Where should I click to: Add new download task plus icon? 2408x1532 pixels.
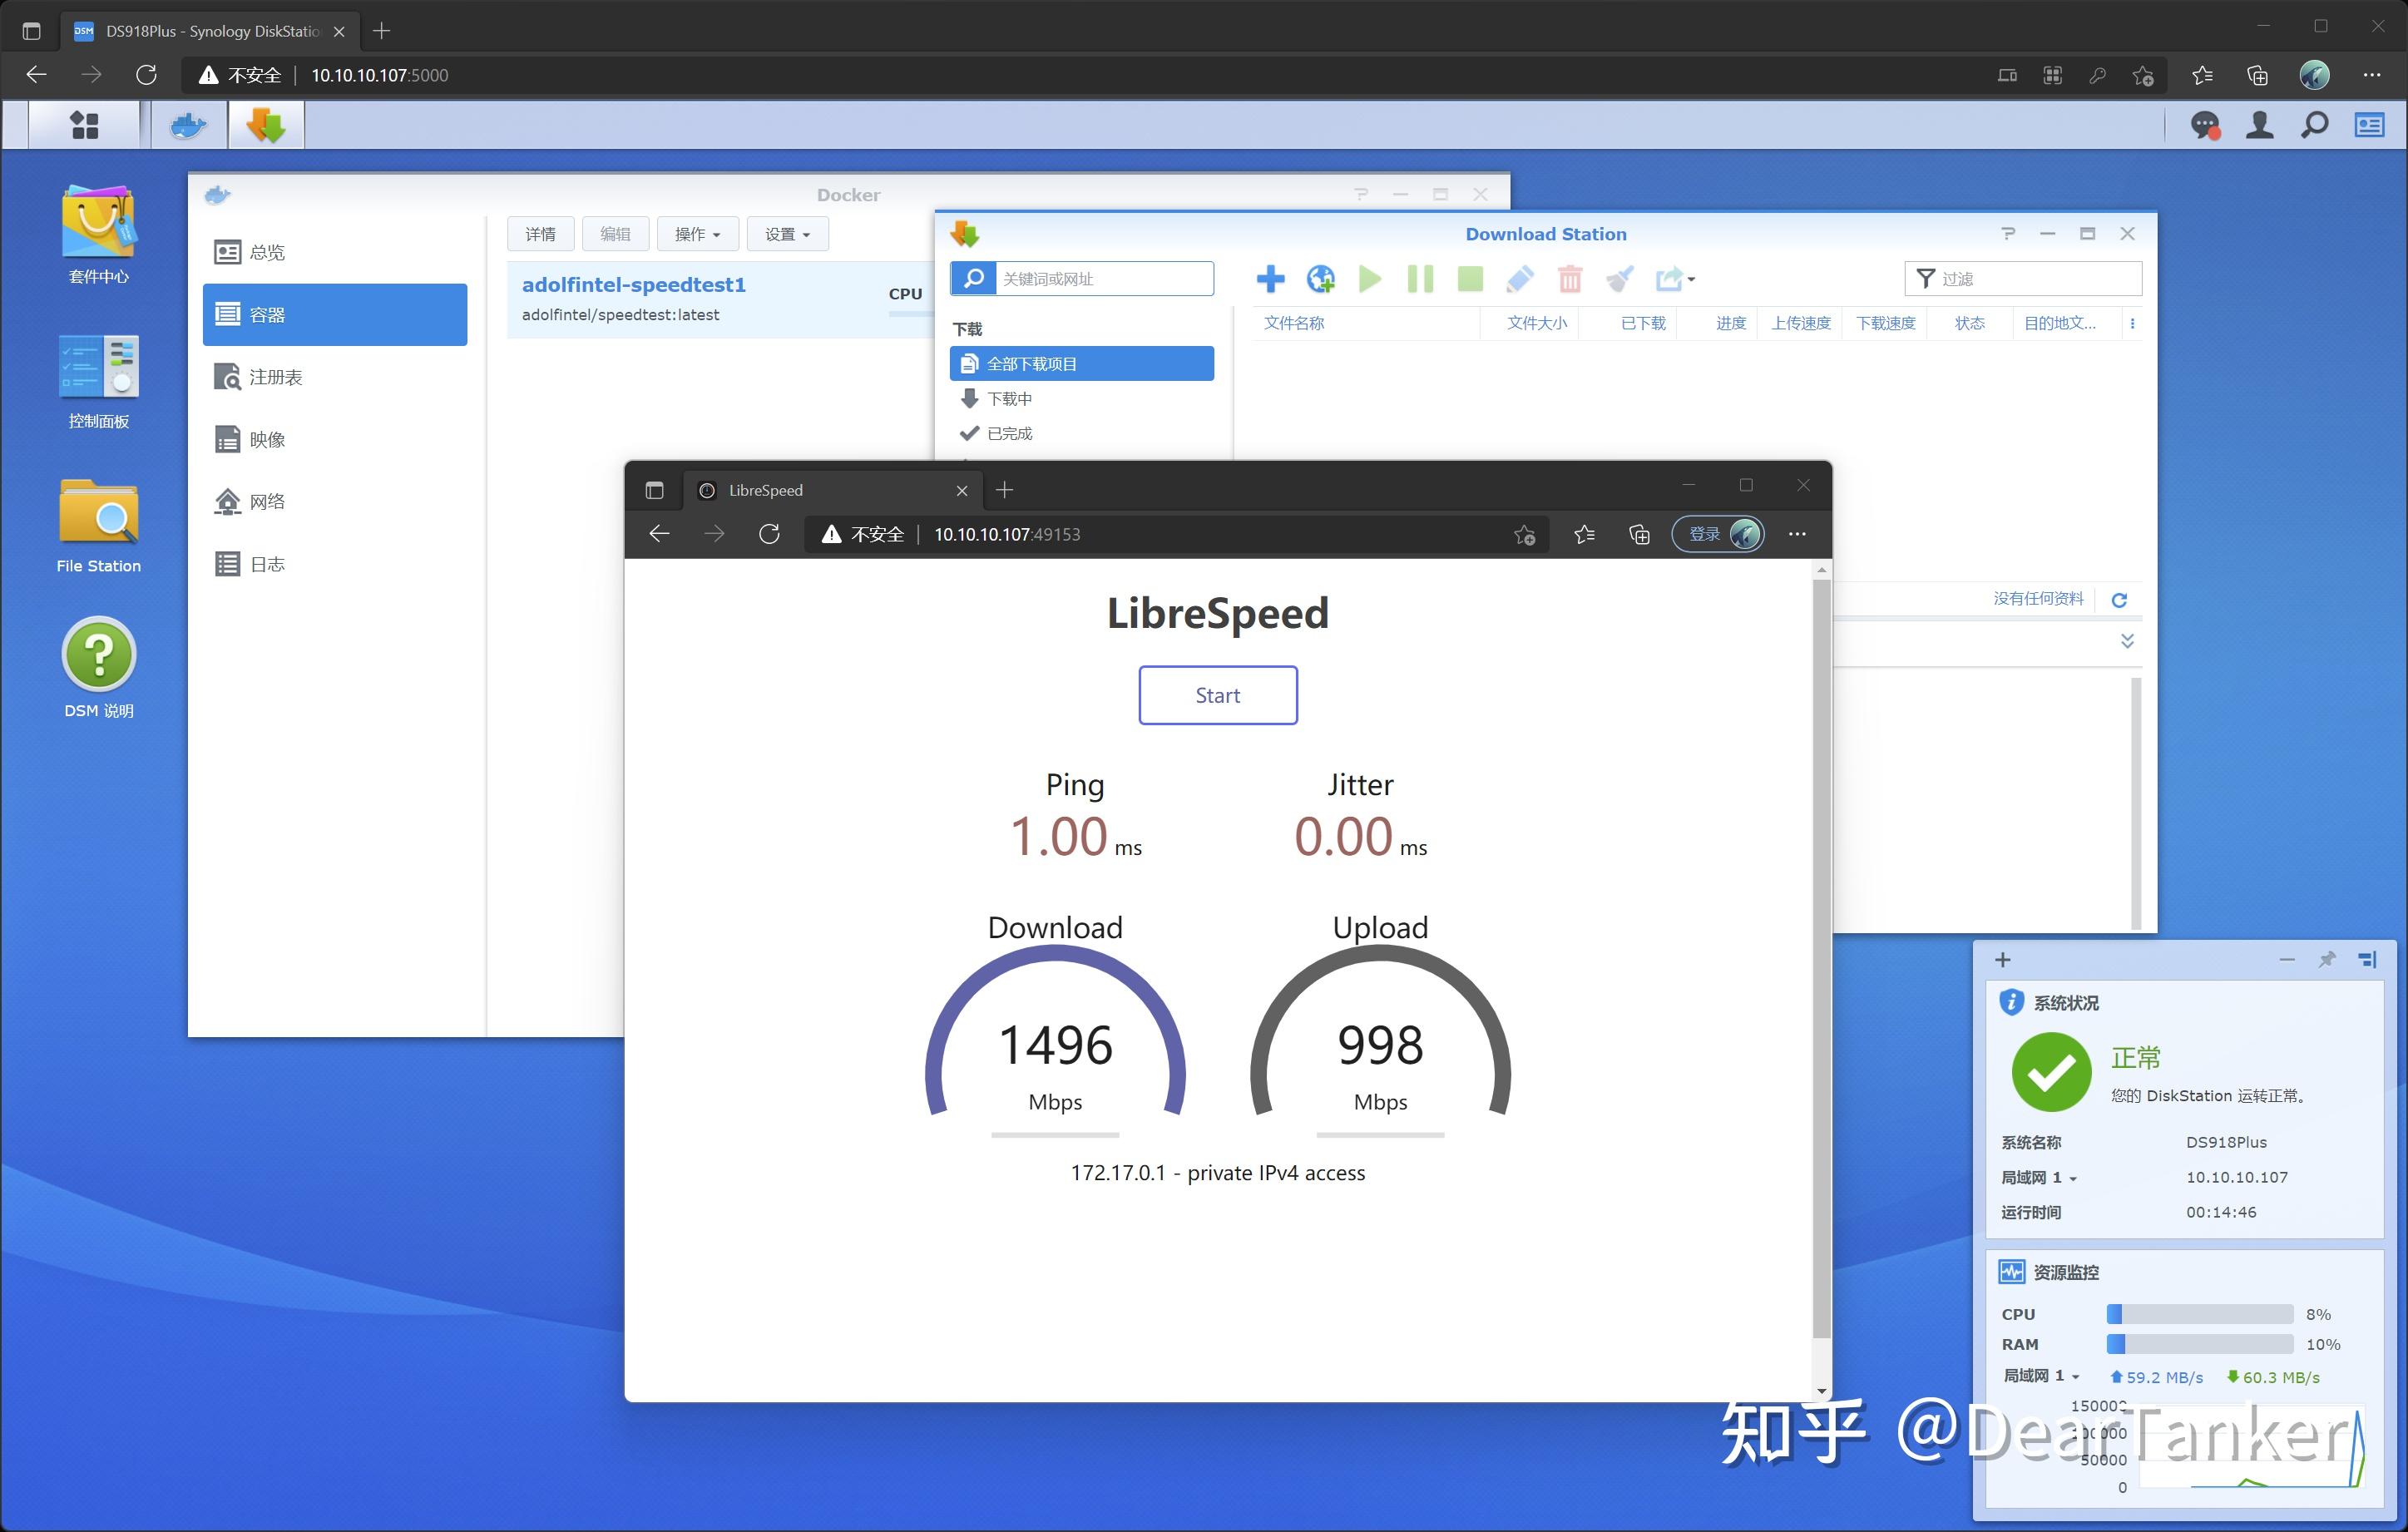[x=1270, y=279]
